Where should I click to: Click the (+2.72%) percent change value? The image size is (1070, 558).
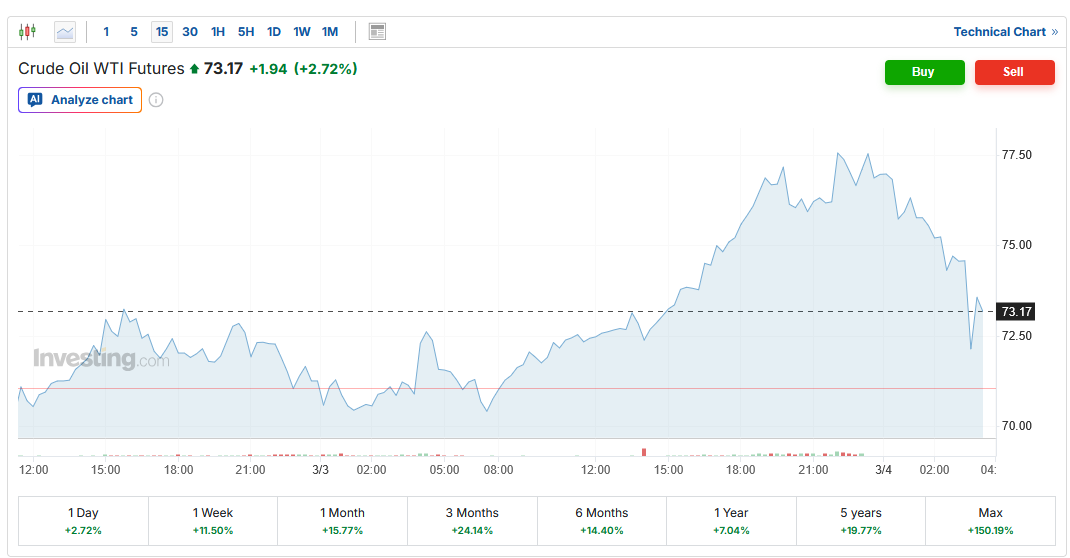[x=326, y=69]
